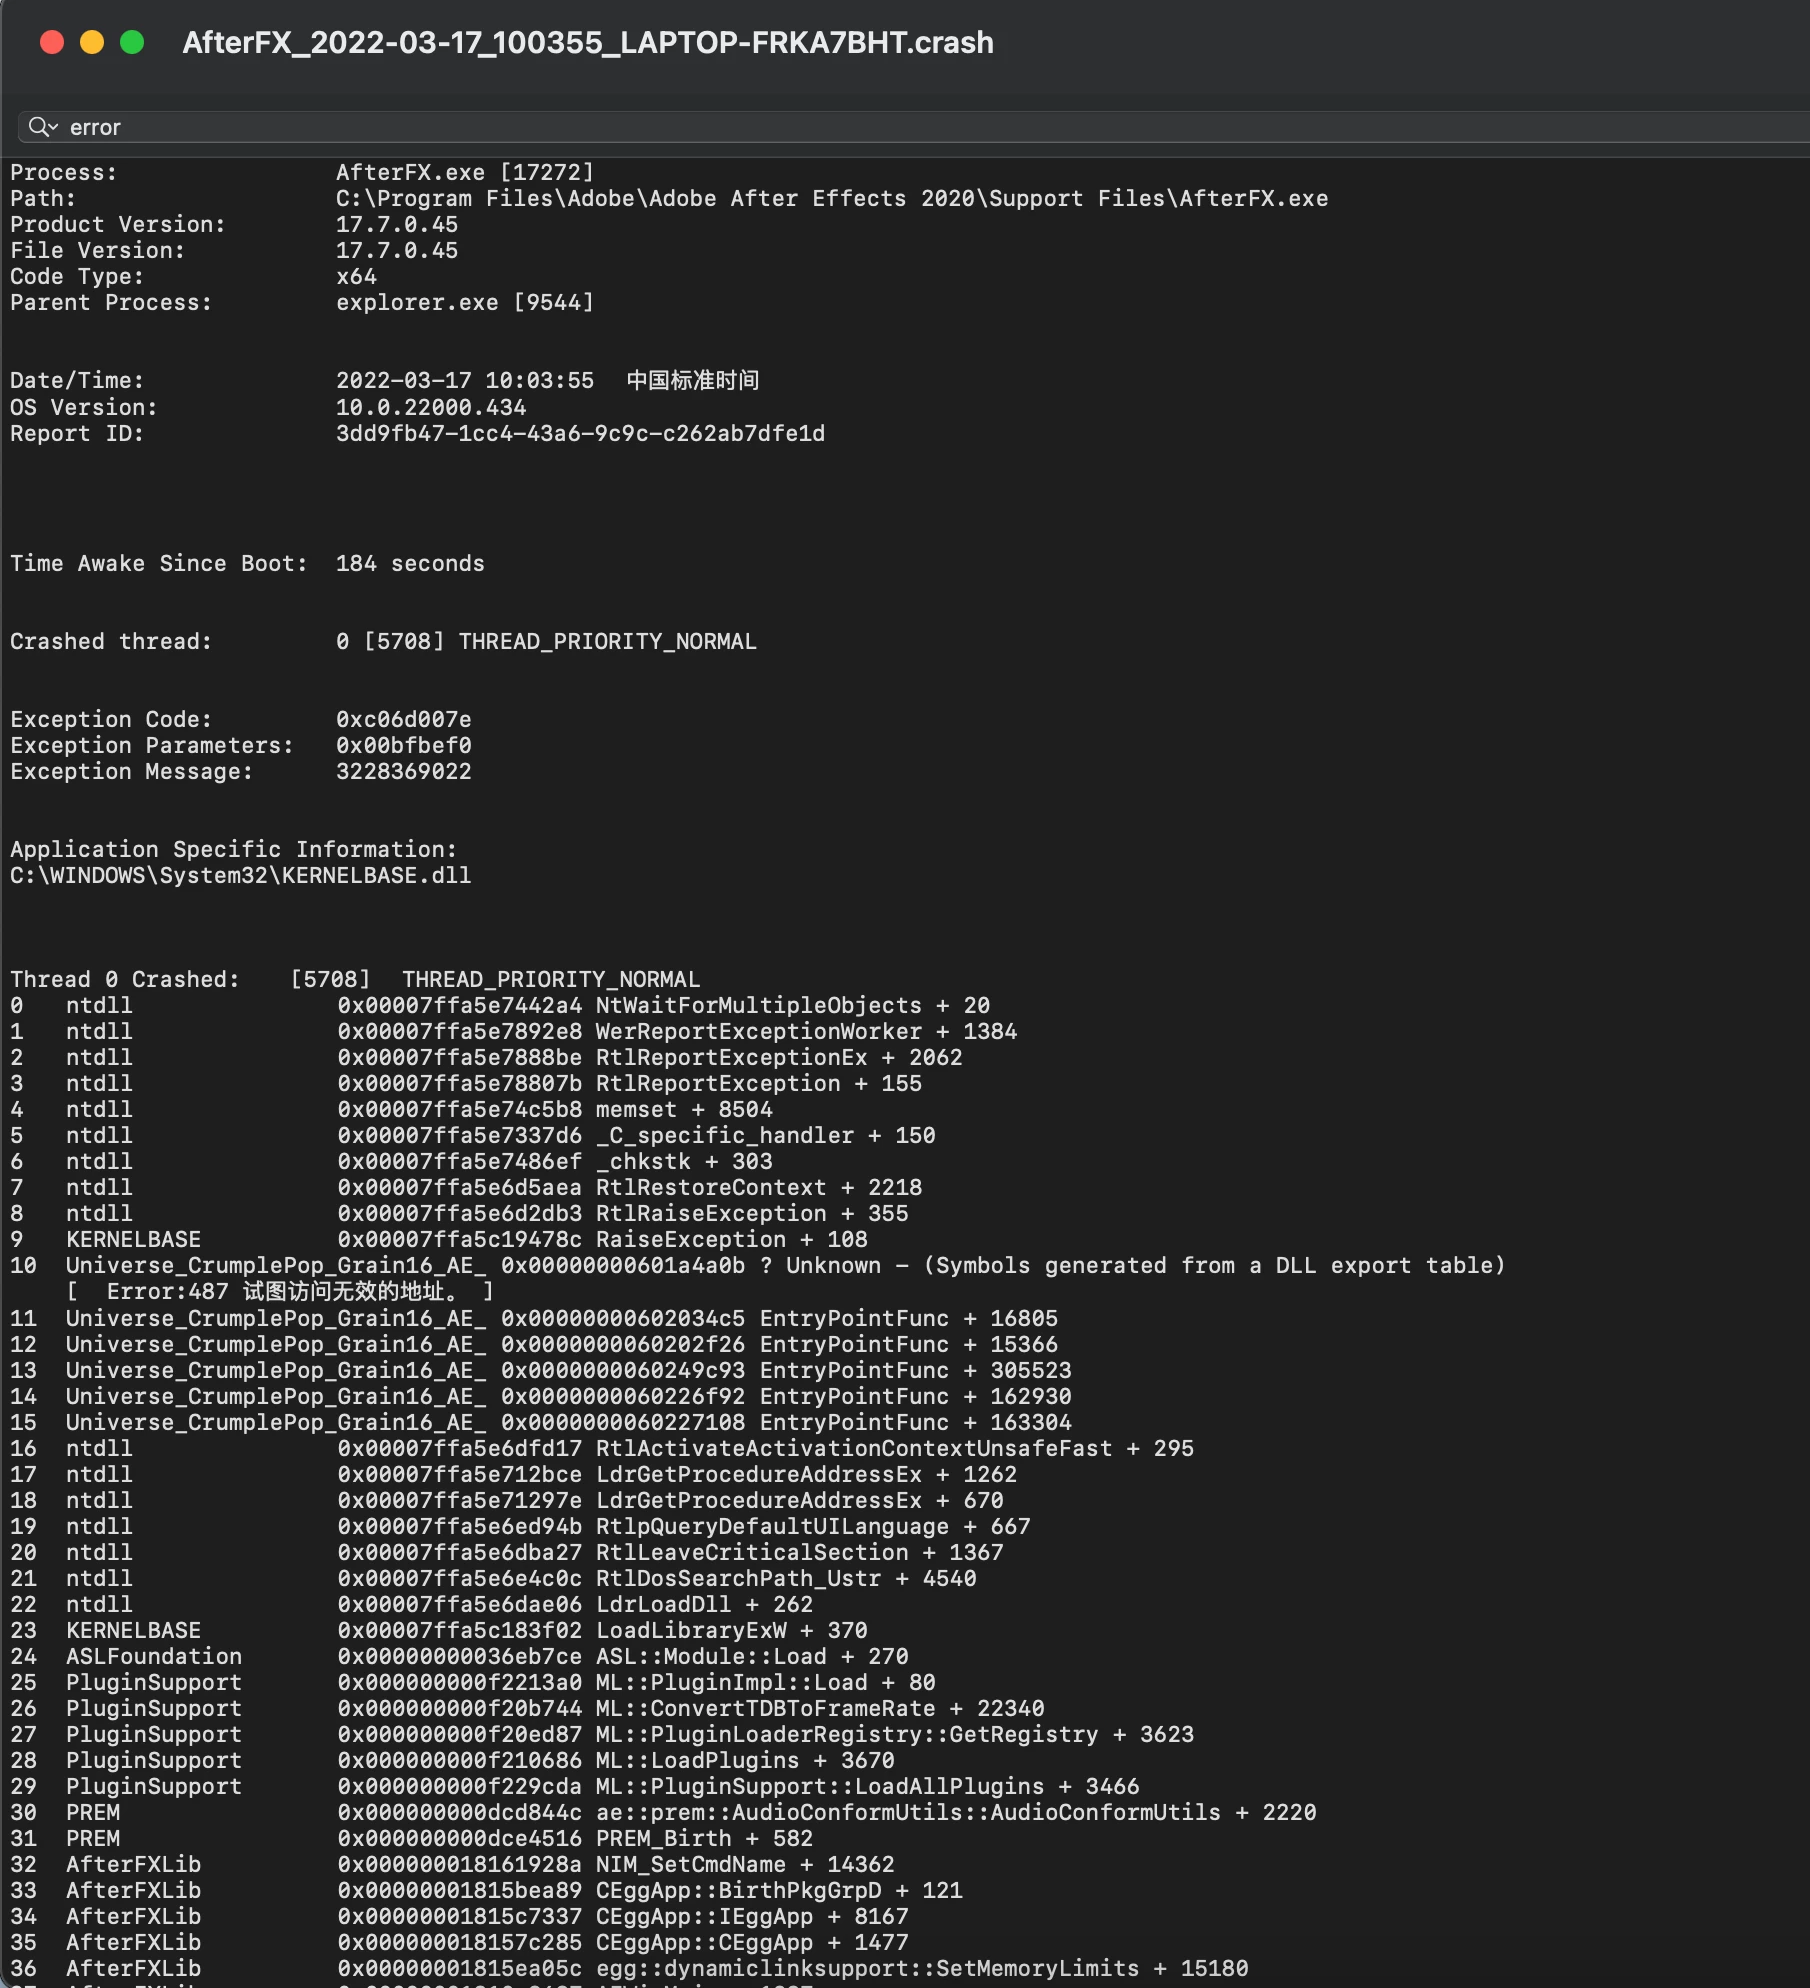Click "NtWaitForMultipleObjects + 20" in frame 0
This screenshot has height=1988, width=1810.
pyautogui.click(x=793, y=1005)
